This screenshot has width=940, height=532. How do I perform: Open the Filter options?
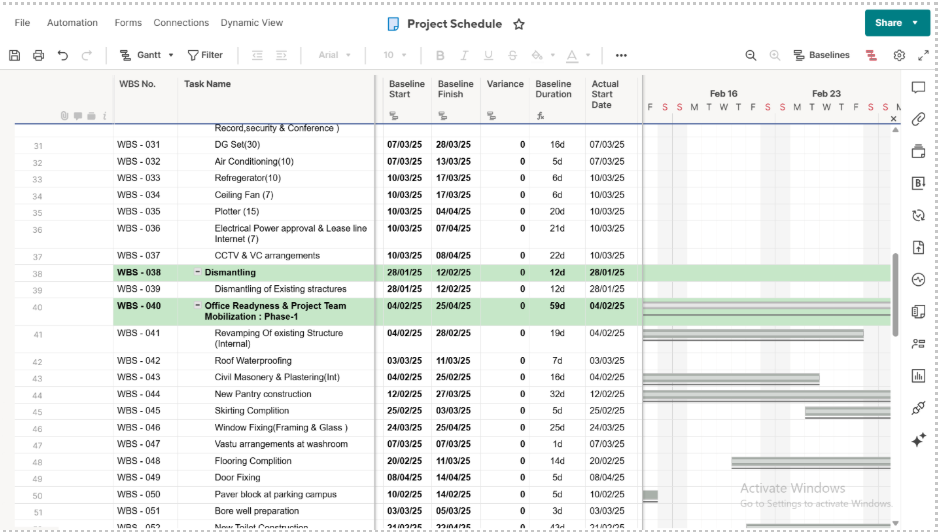[205, 56]
